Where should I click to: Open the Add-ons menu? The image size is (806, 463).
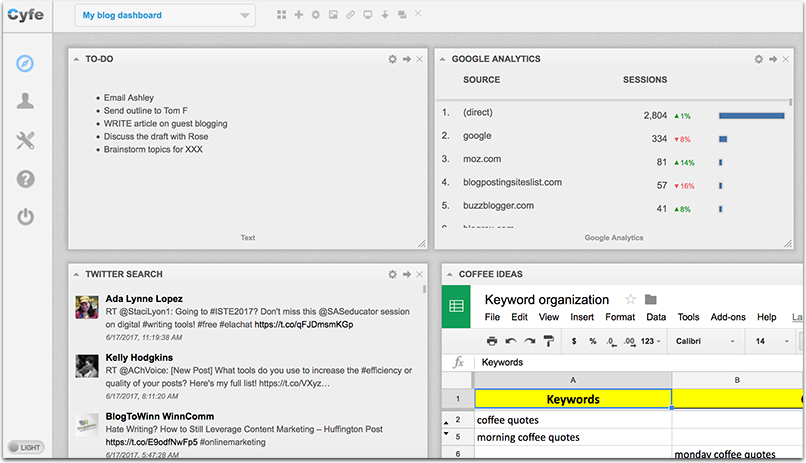[x=727, y=317]
